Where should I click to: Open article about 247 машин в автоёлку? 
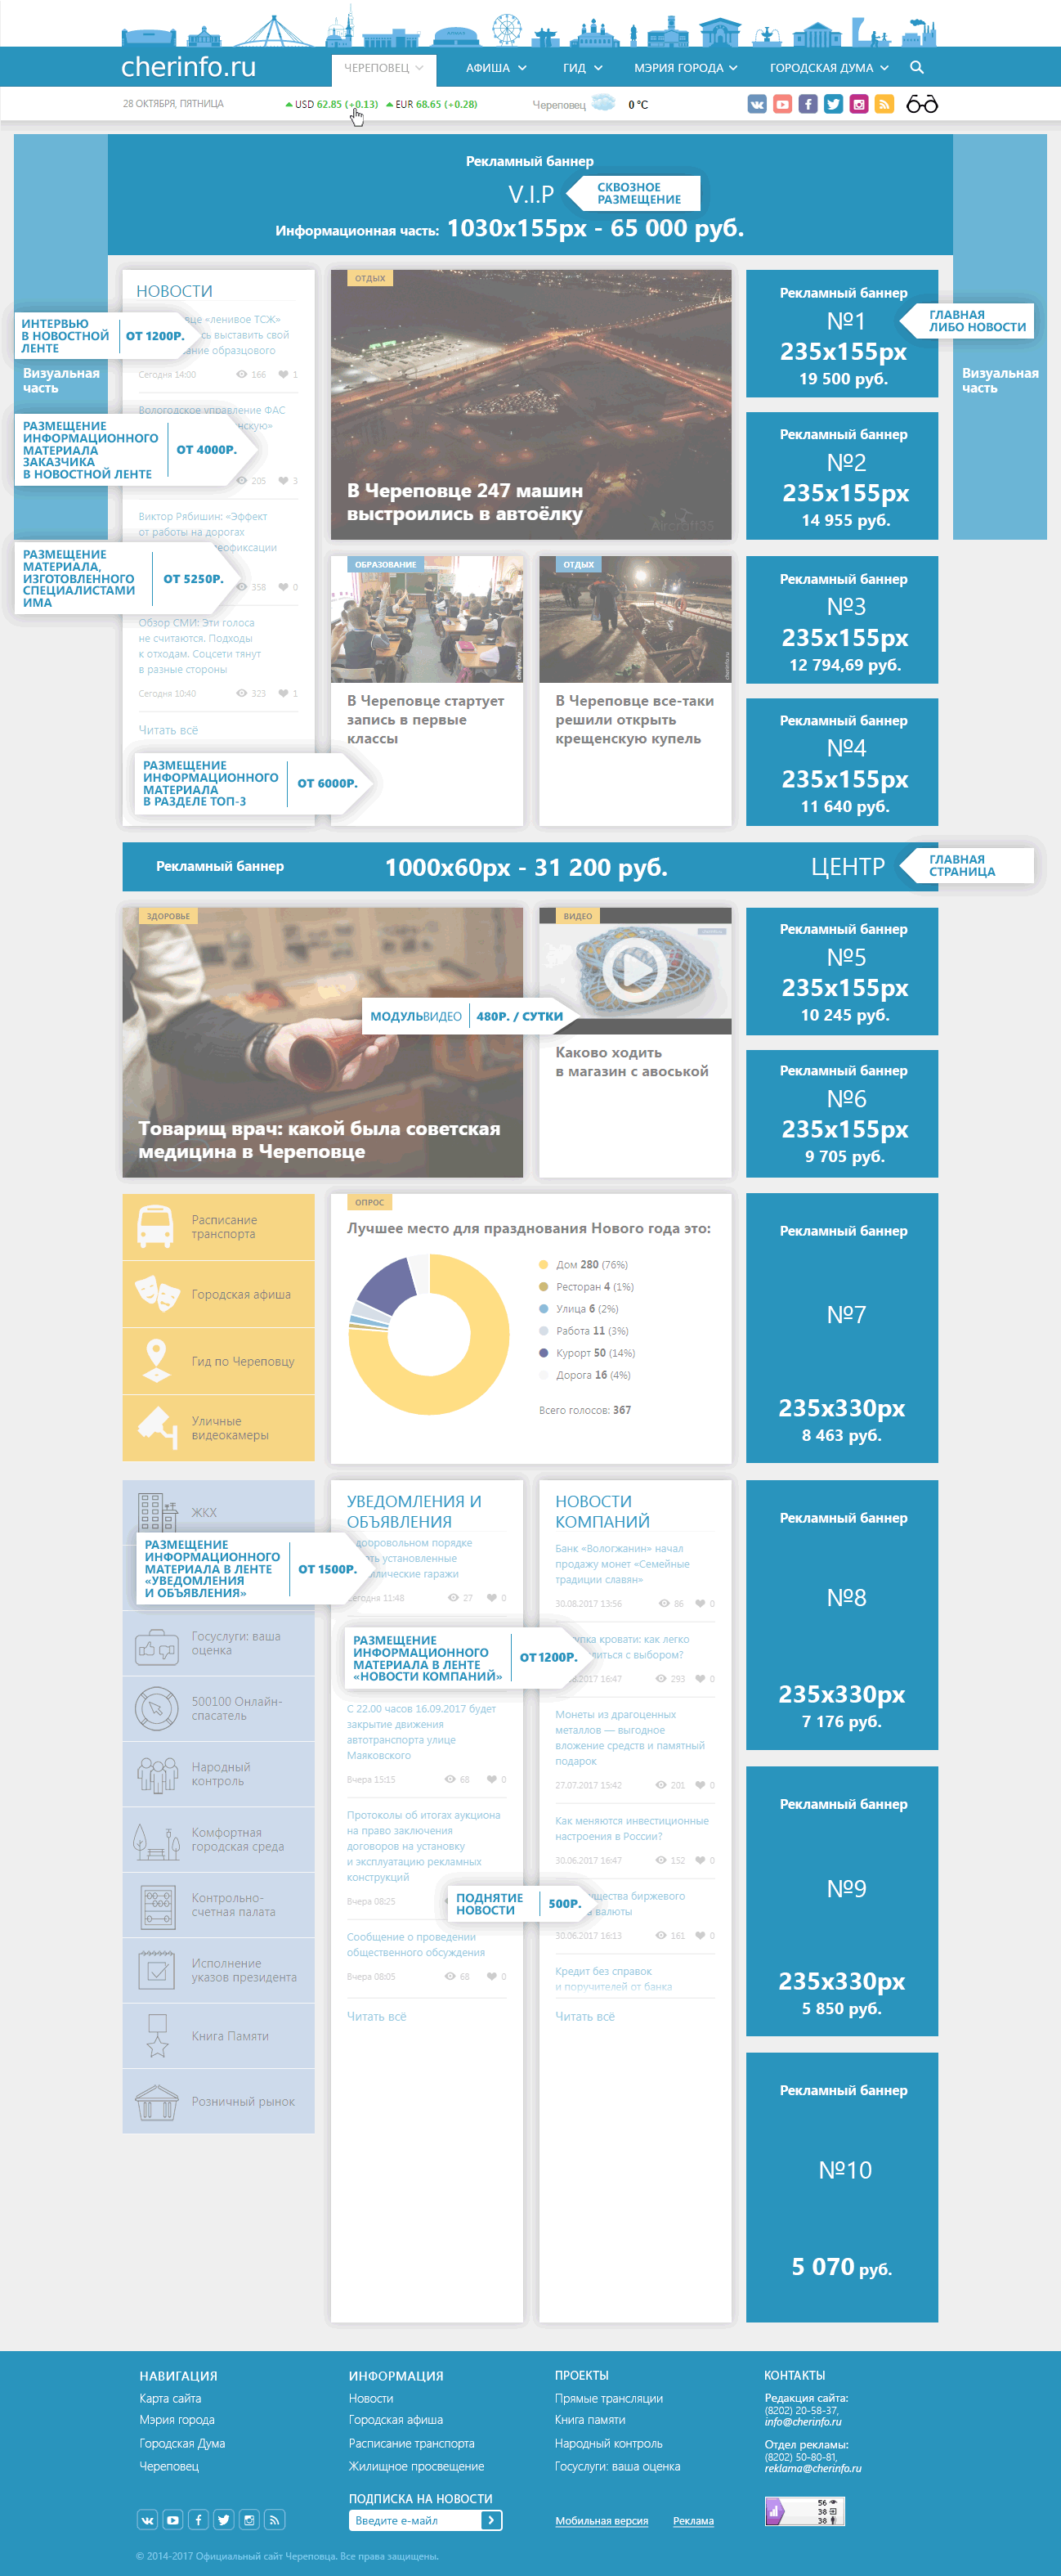465,502
